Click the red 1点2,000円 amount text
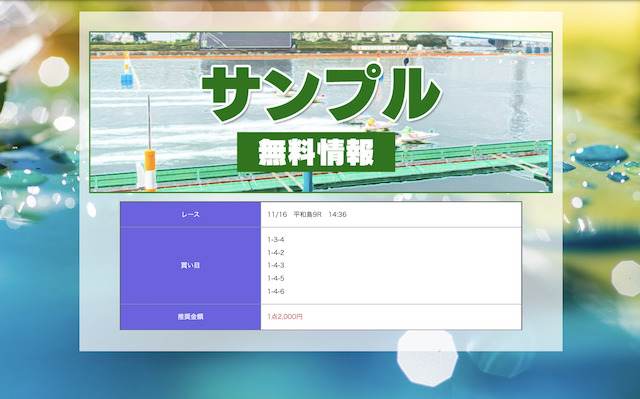This screenshot has height=399, width=640. click(x=285, y=317)
